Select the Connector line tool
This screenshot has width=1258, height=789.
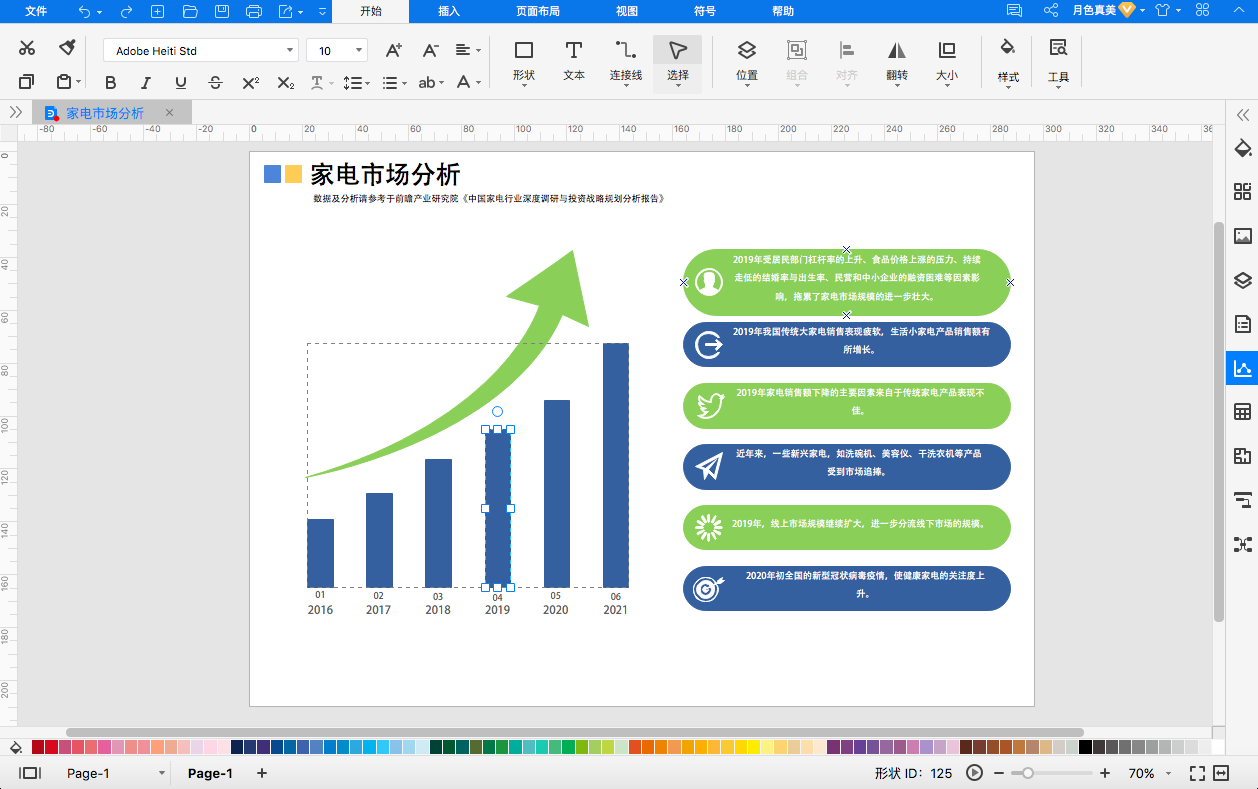pyautogui.click(x=626, y=62)
